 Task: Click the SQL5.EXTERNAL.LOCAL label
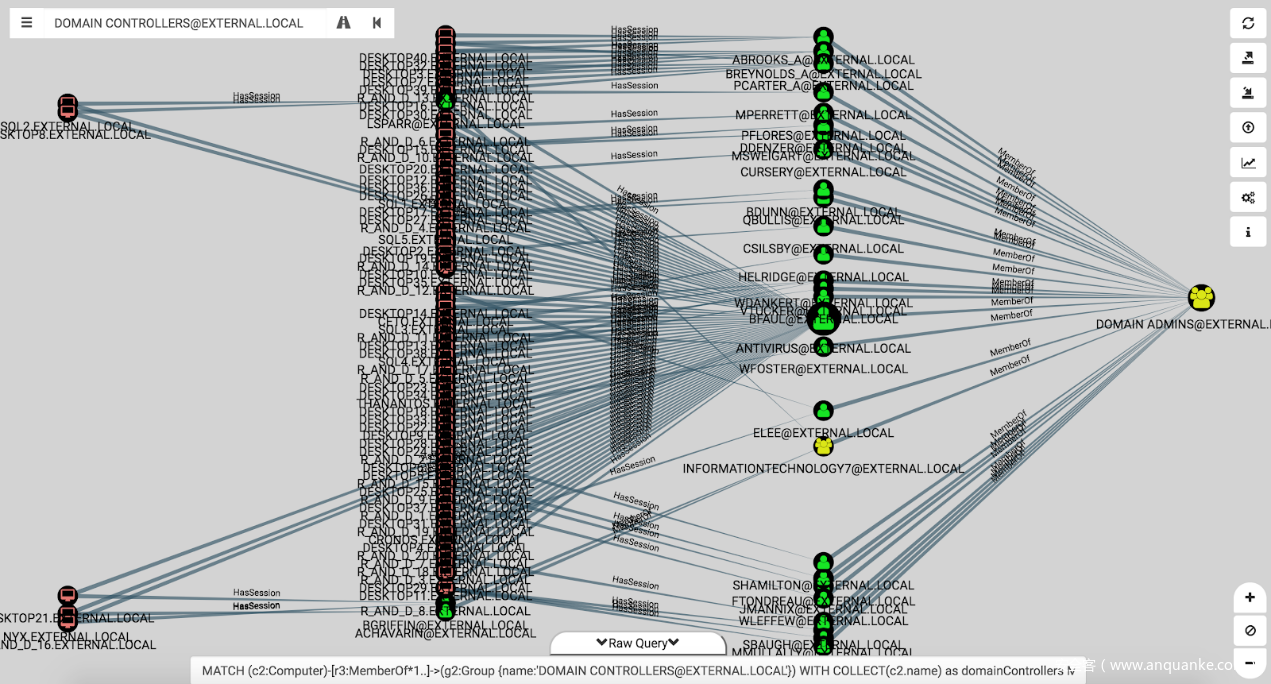coord(445,240)
